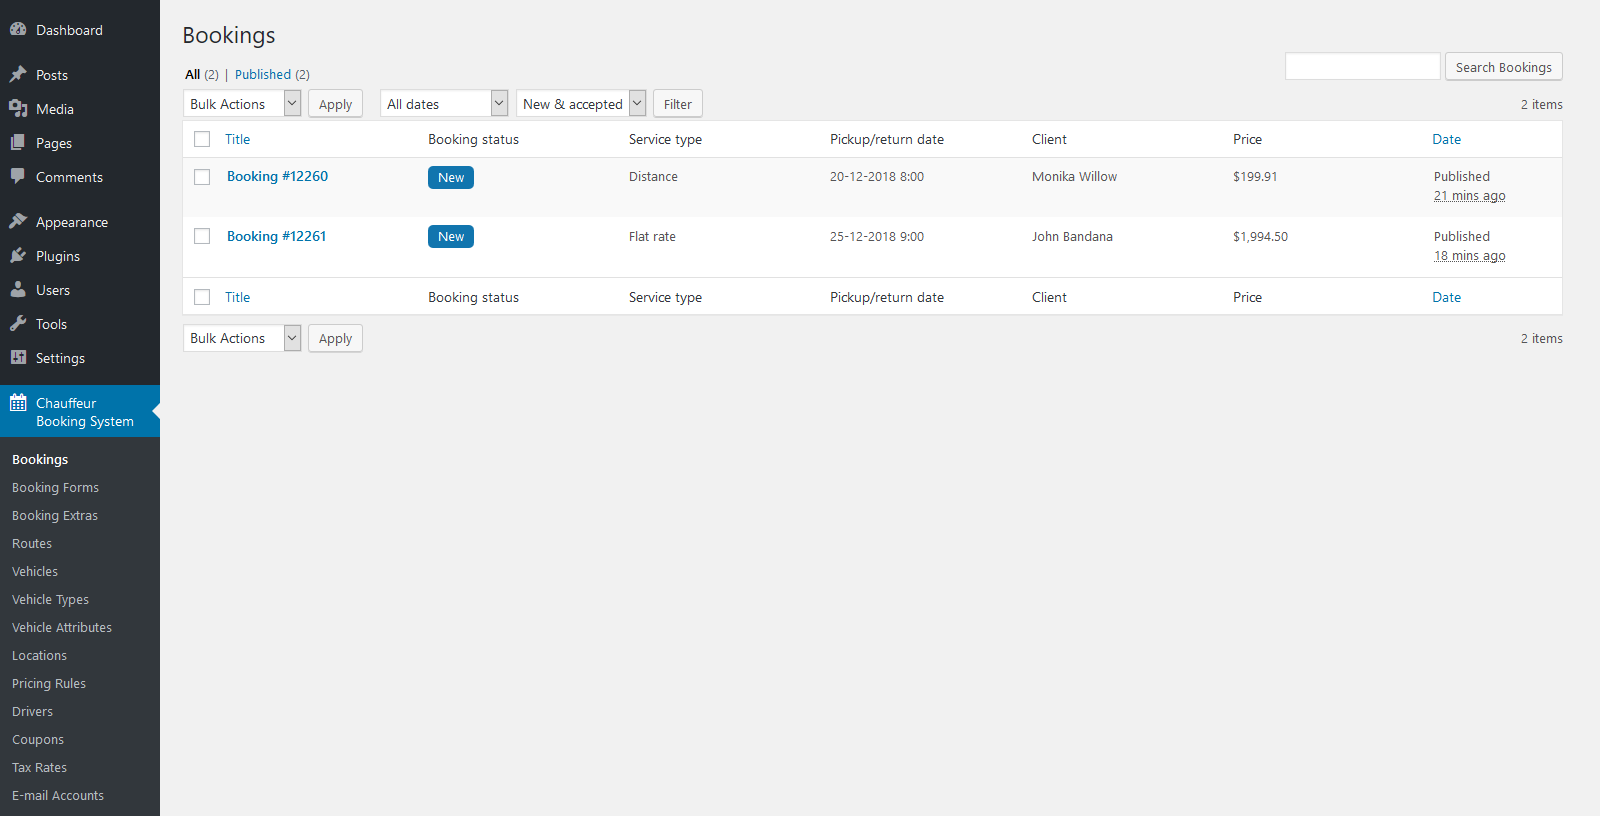Open Media menu item
Viewport: 1600px width, 816px height.
(x=80, y=109)
